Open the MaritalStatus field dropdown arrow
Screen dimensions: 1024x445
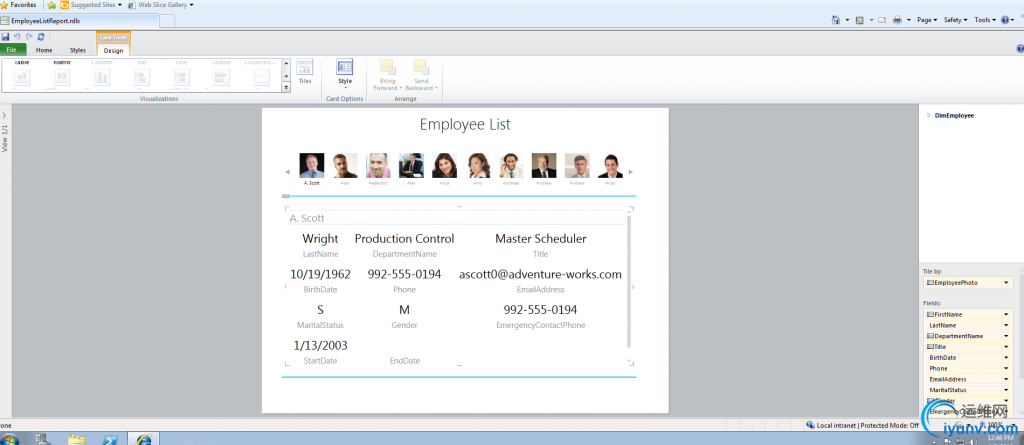(1006, 390)
